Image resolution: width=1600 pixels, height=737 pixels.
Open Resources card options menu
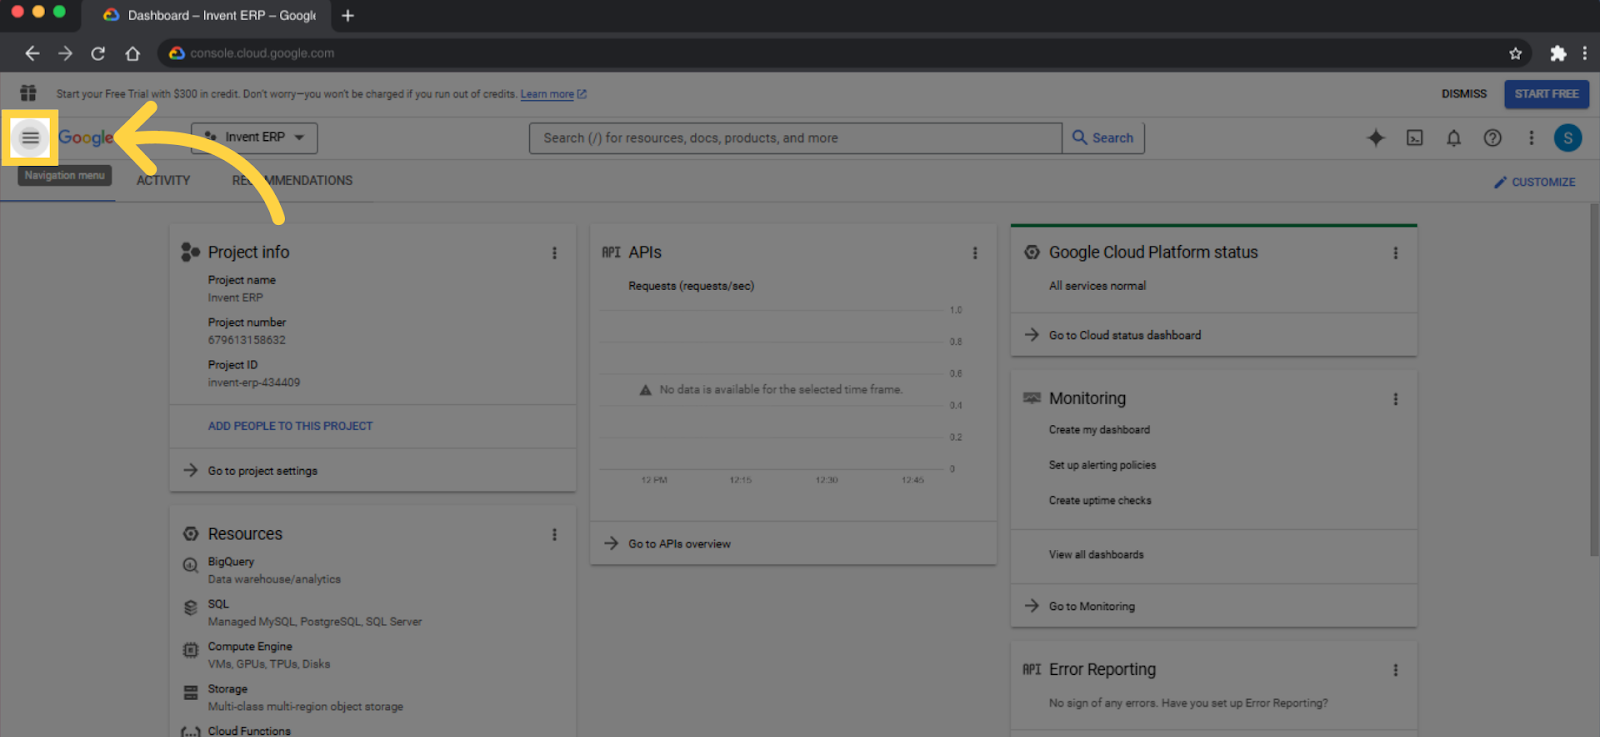555,535
